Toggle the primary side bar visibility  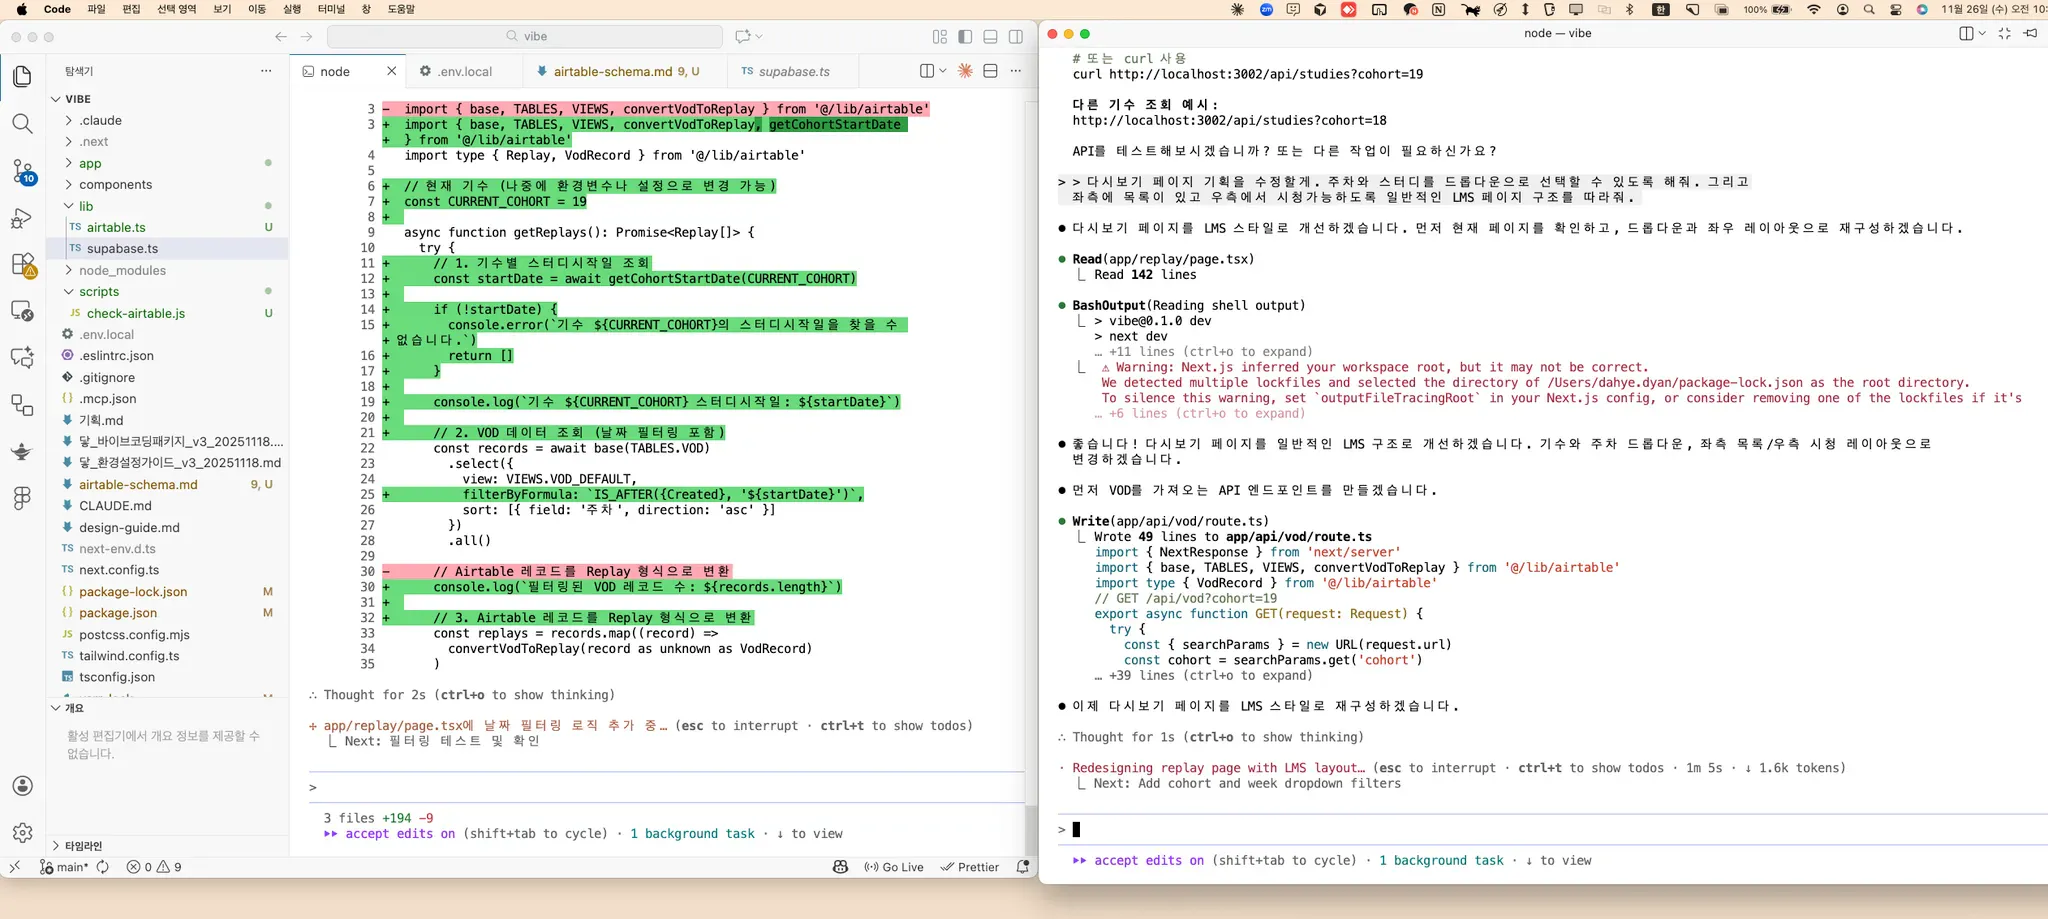point(965,37)
